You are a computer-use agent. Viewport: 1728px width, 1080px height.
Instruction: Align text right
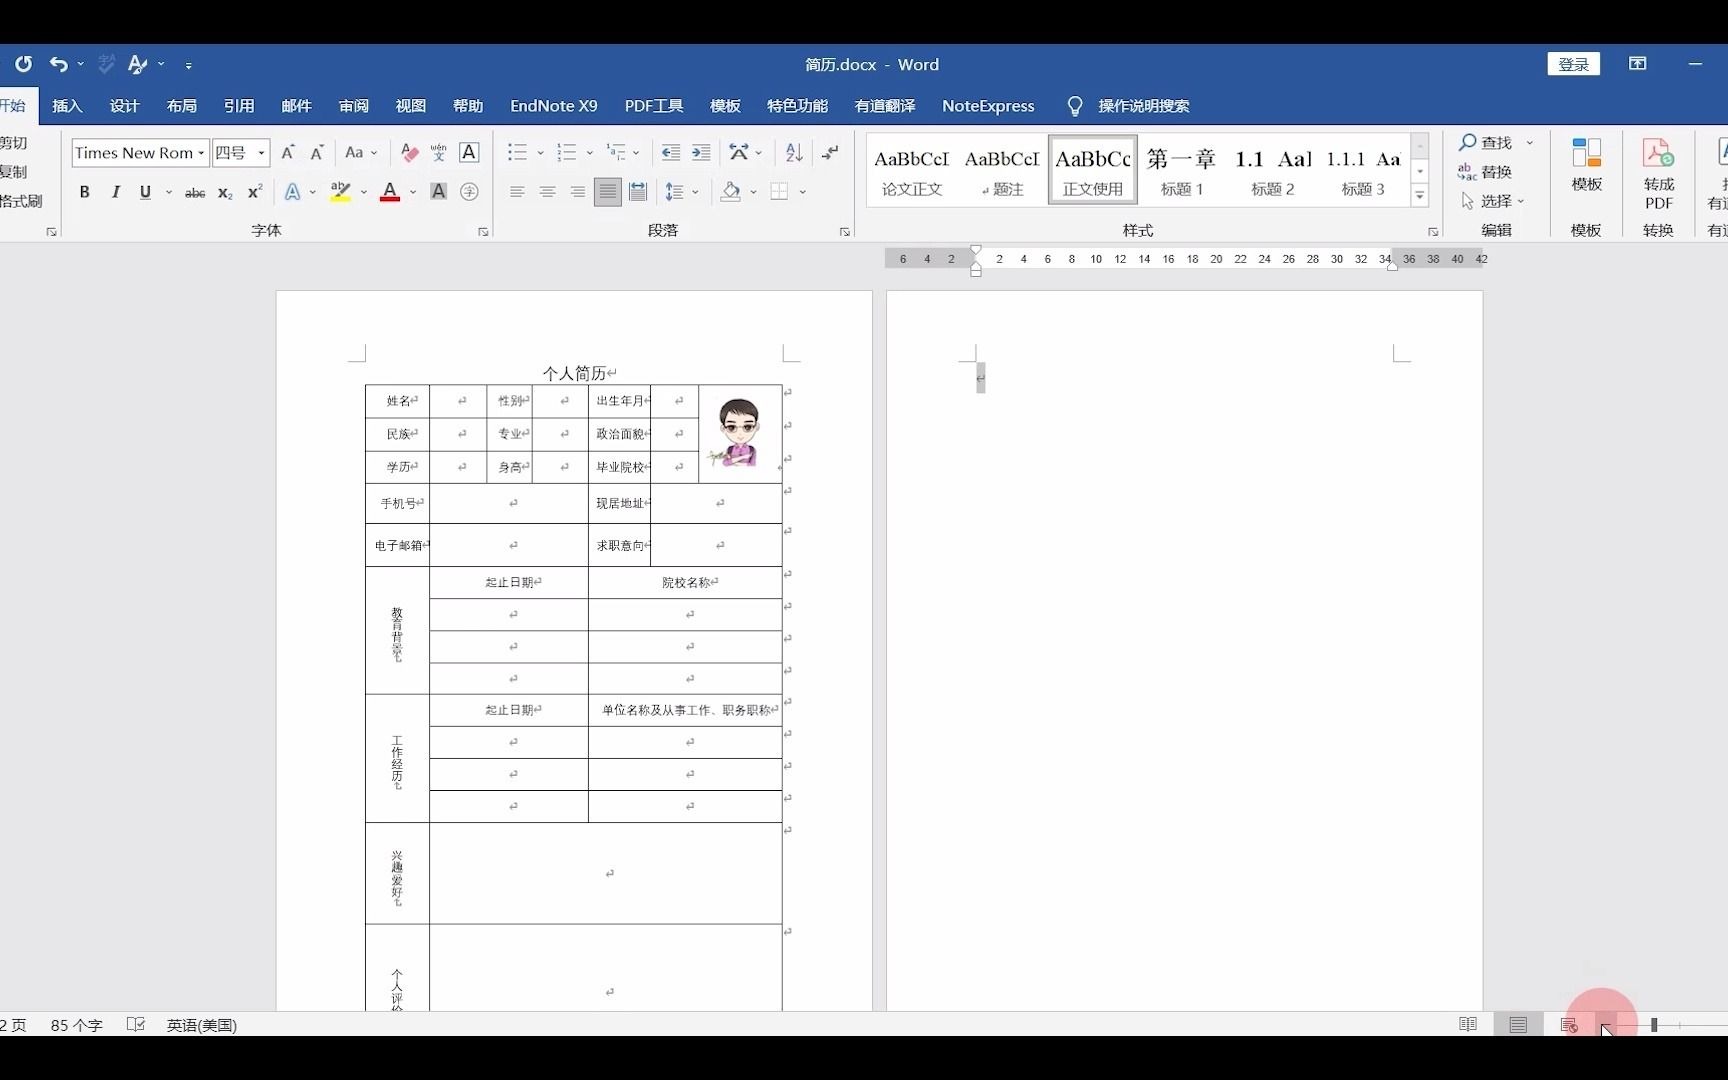click(x=577, y=192)
